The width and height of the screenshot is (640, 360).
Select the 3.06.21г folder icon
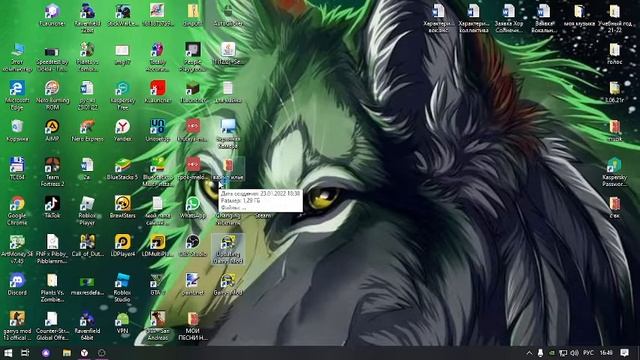pos(615,92)
